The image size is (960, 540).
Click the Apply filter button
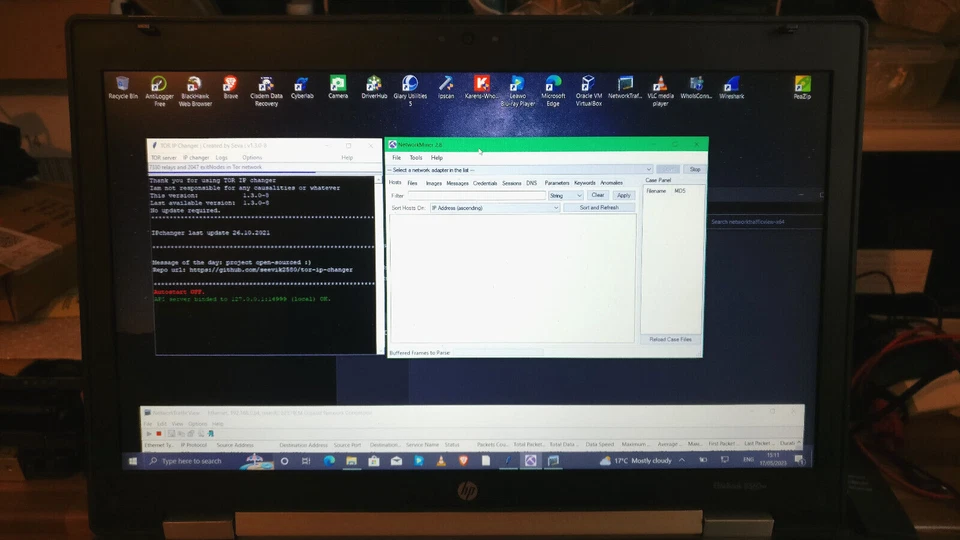pyautogui.click(x=623, y=195)
